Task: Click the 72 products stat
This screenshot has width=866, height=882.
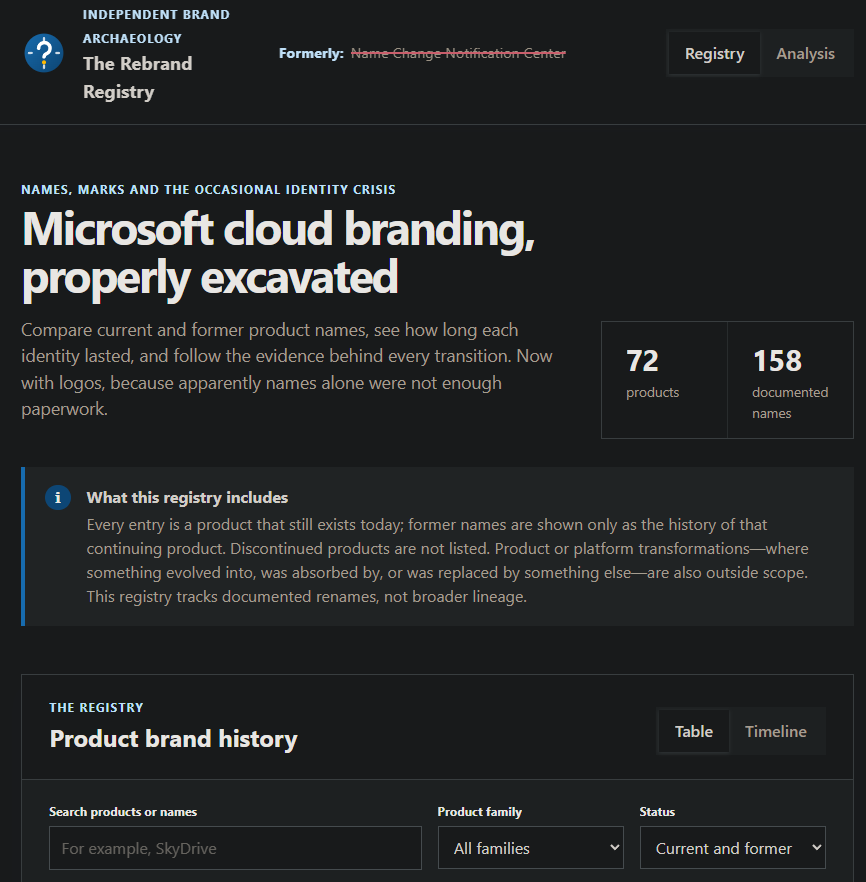Action: [664, 380]
